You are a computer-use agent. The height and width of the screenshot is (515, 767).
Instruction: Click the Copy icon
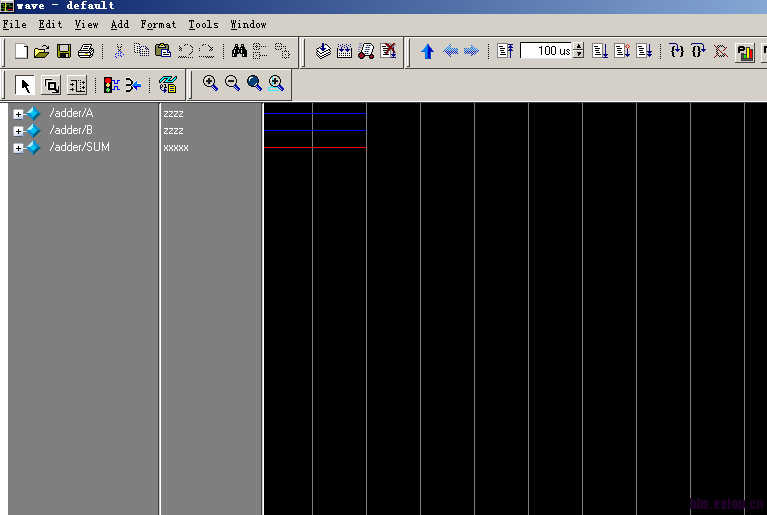coord(141,50)
